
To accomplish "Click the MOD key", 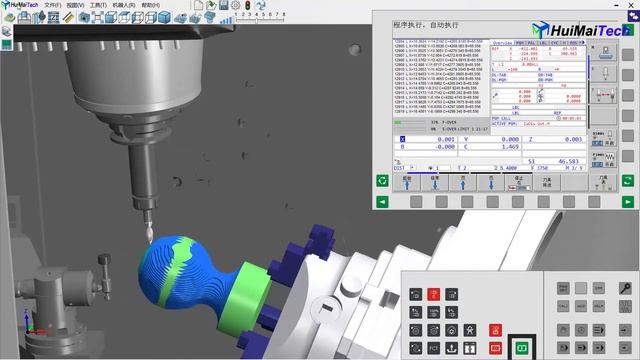I will 581,306.
